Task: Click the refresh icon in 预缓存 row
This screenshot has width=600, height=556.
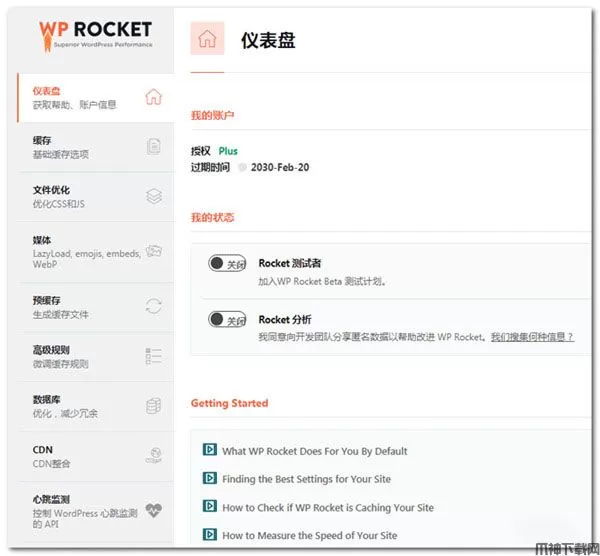Action: coord(154,306)
